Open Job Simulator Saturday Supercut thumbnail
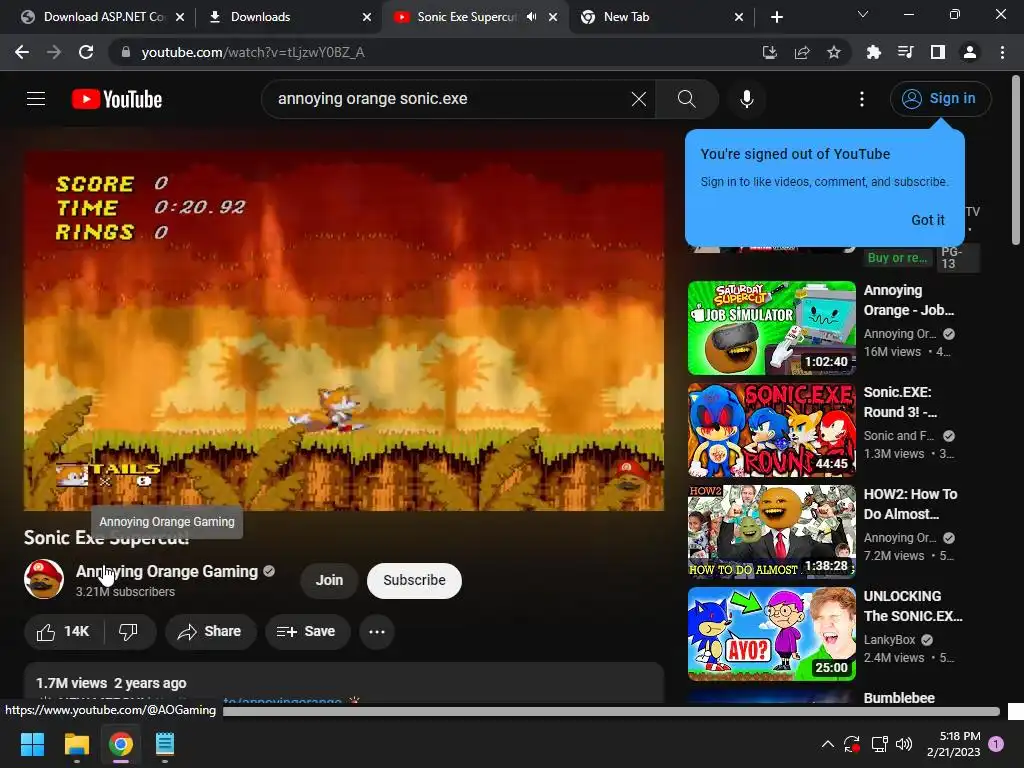 coord(771,328)
